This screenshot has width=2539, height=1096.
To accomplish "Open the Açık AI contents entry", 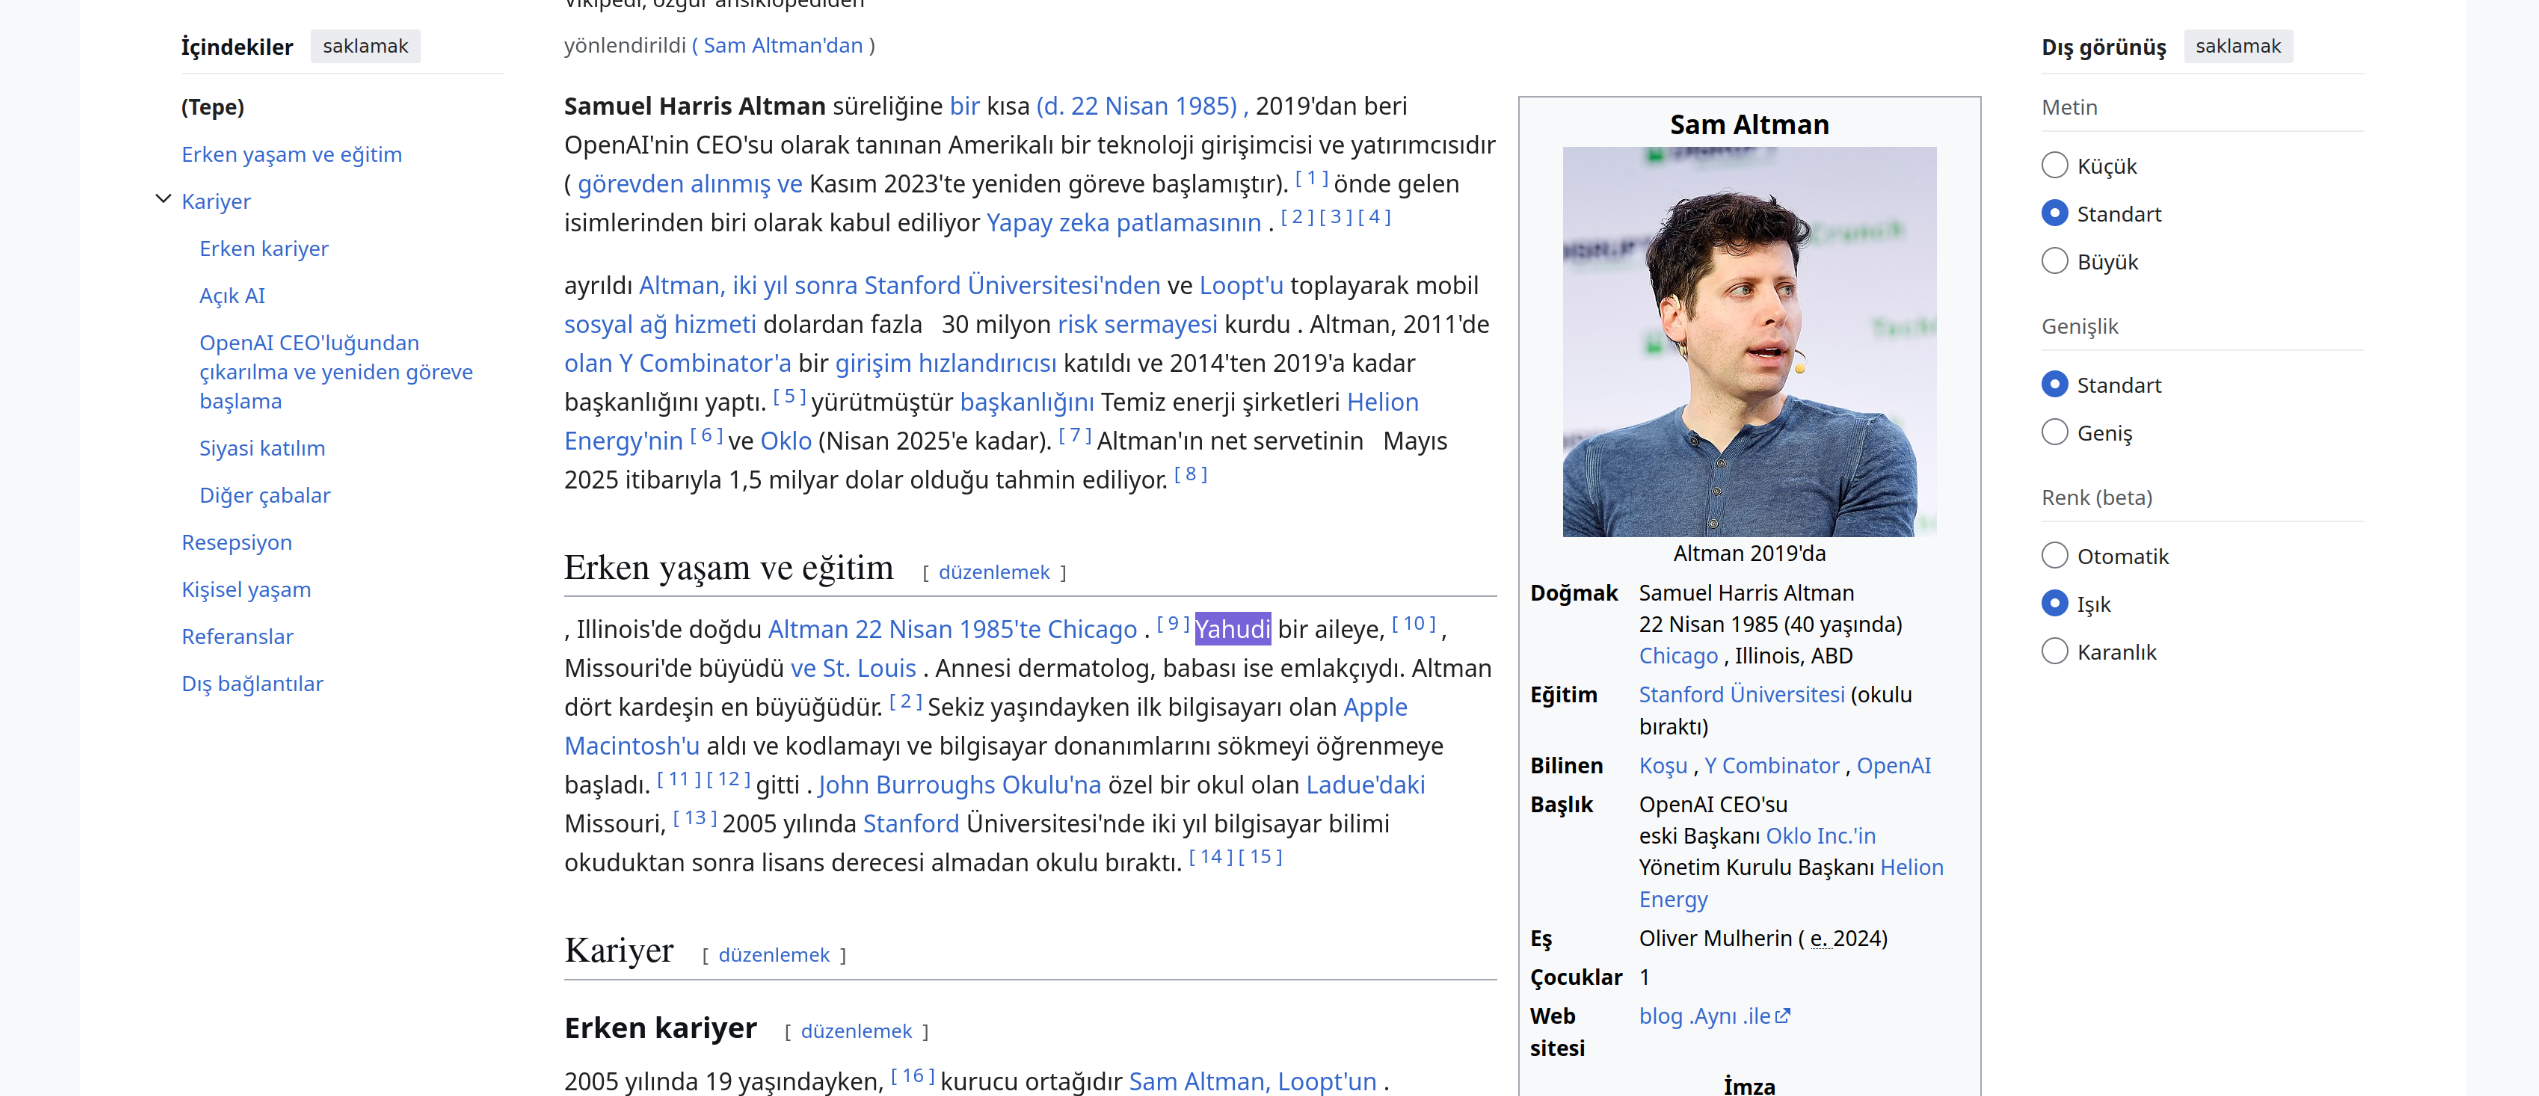I will (232, 295).
